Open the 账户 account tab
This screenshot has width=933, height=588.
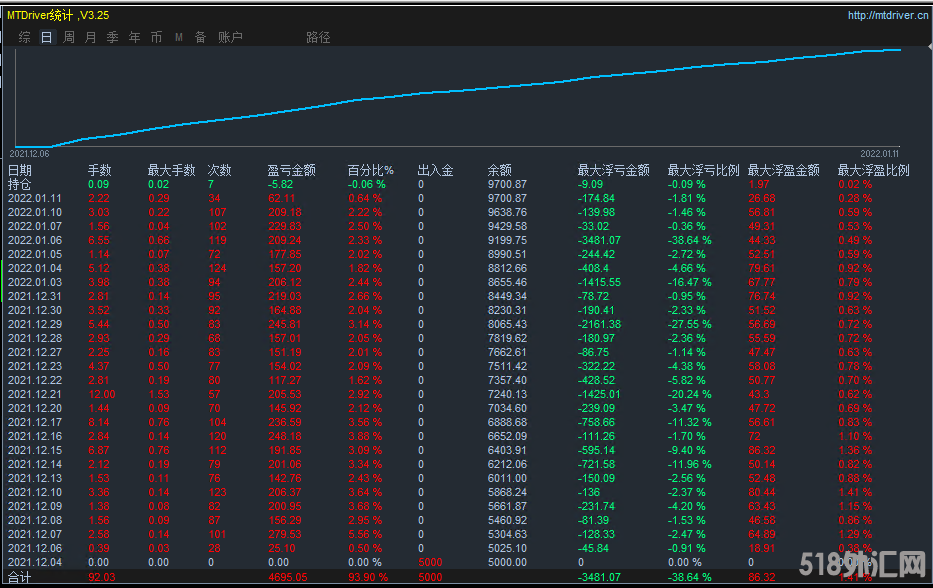(230, 37)
